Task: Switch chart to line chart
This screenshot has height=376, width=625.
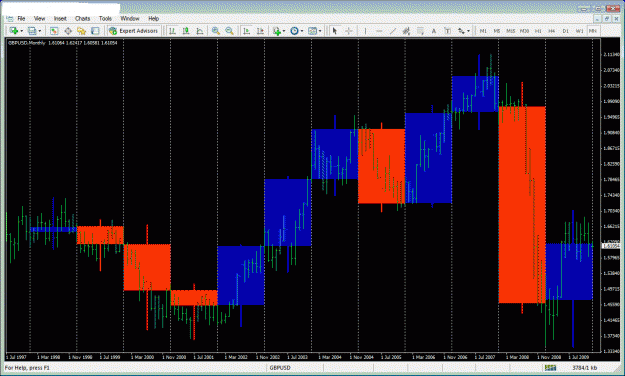Action: pyautogui.click(x=200, y=31)
